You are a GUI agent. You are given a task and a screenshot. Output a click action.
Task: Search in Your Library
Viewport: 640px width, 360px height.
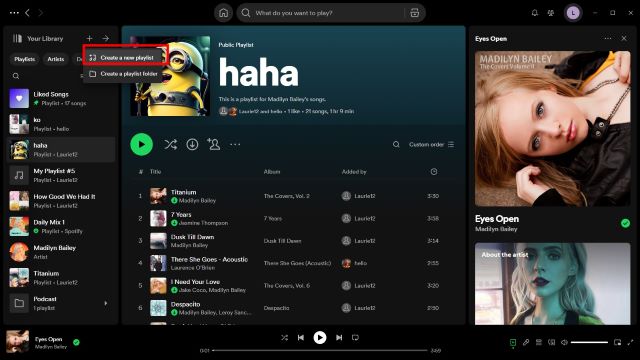[x=16, y=76]
